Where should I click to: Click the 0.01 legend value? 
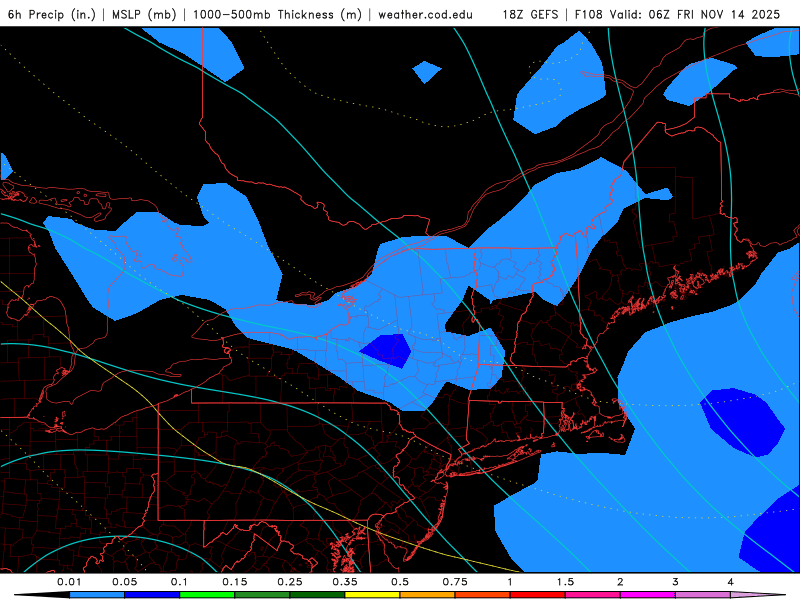[x=69, y=582]
